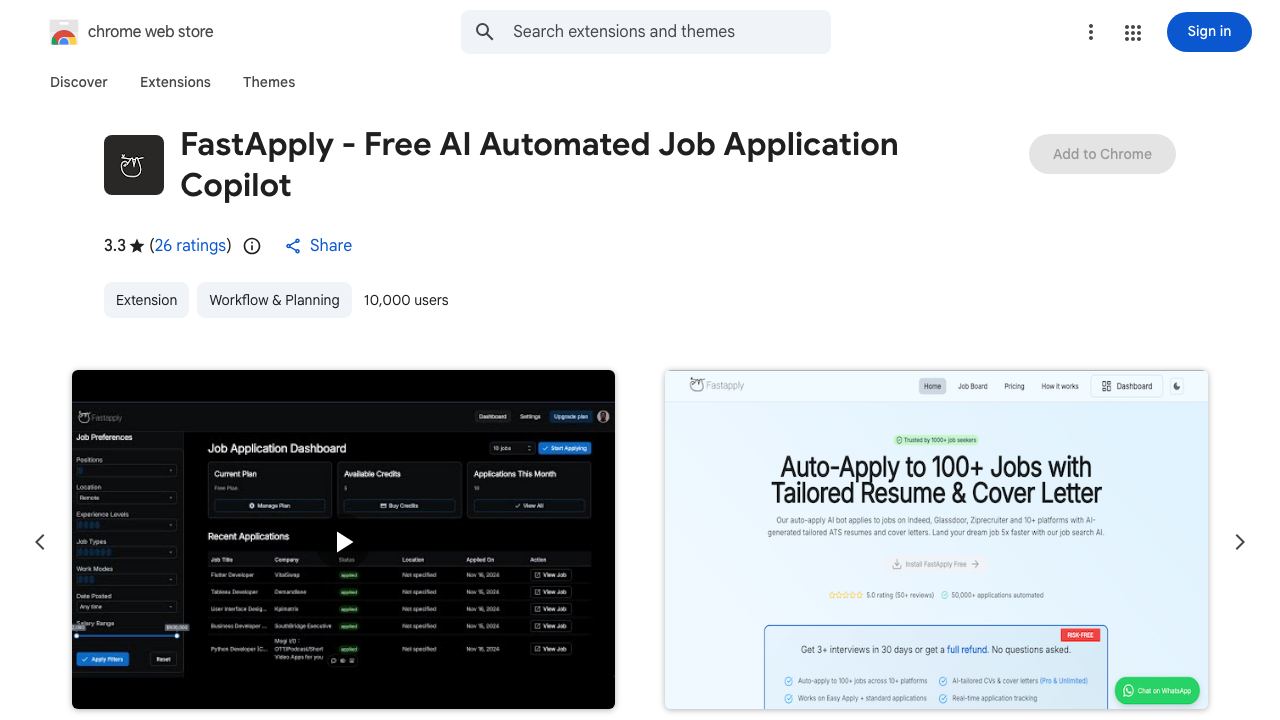This screenshot has width=1280, height=720.
Task: Click the 10,000 users text
Action: pyautogui.click(x=406, y=300)
